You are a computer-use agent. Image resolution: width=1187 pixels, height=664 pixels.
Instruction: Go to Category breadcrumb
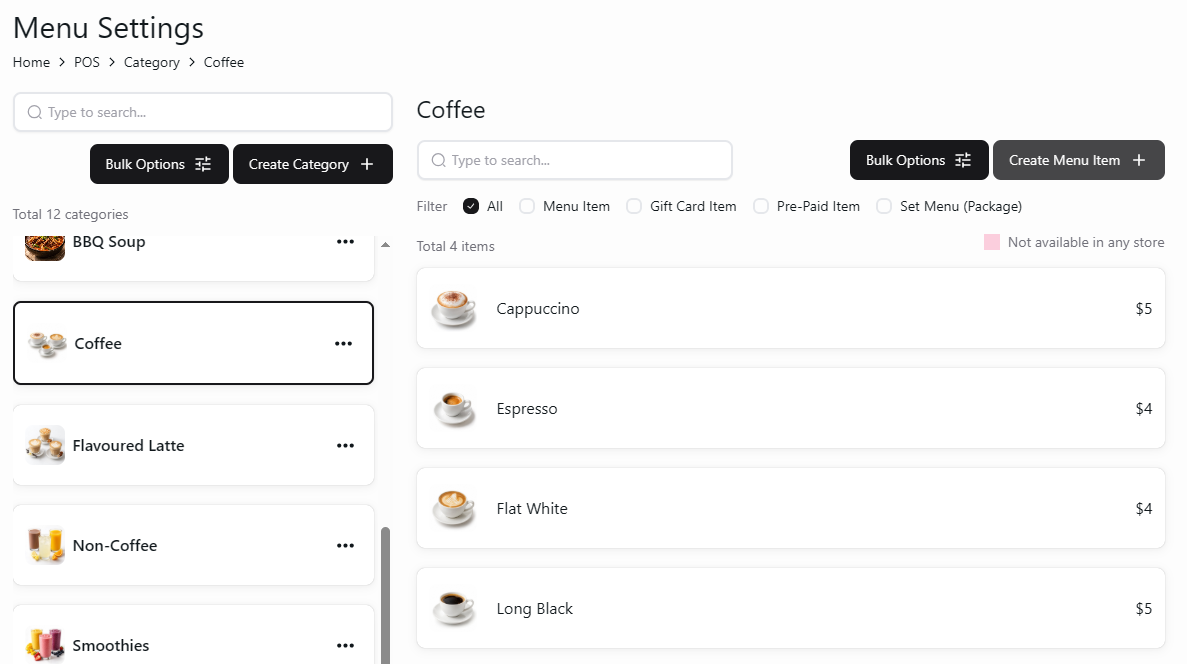[151, 62]
